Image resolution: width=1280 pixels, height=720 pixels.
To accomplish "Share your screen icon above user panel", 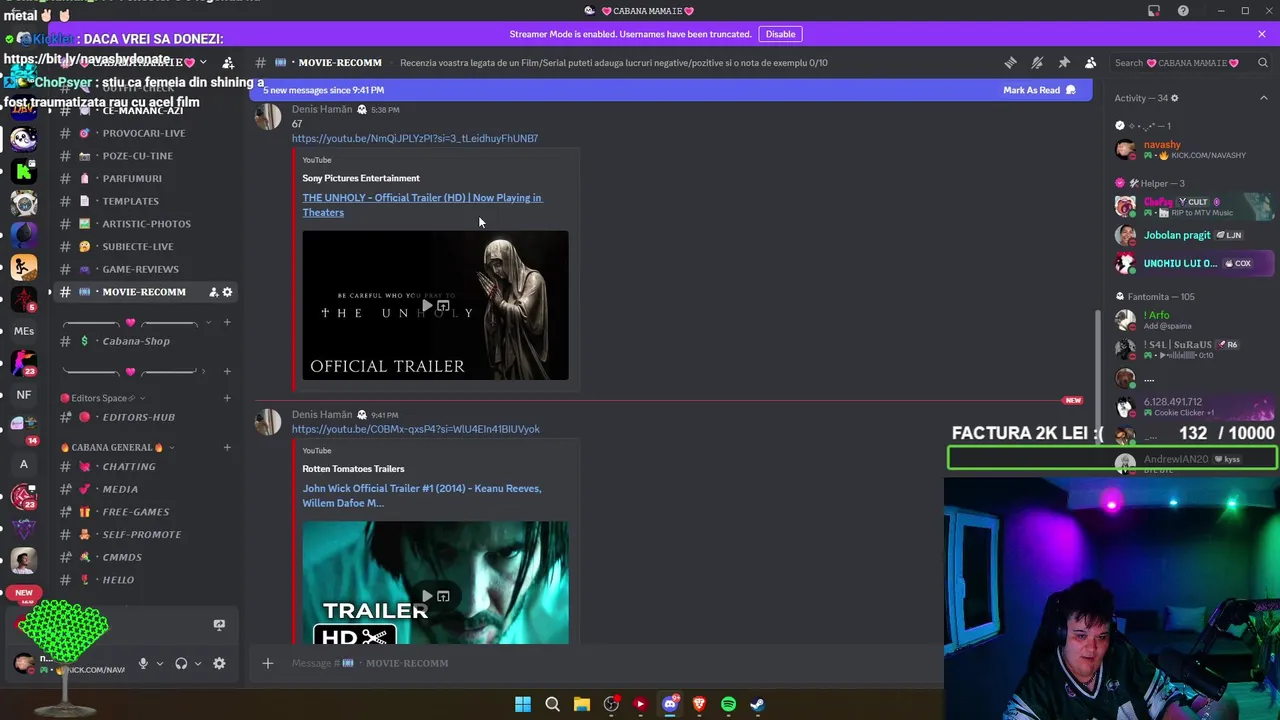I will click(x=219, y=625).
